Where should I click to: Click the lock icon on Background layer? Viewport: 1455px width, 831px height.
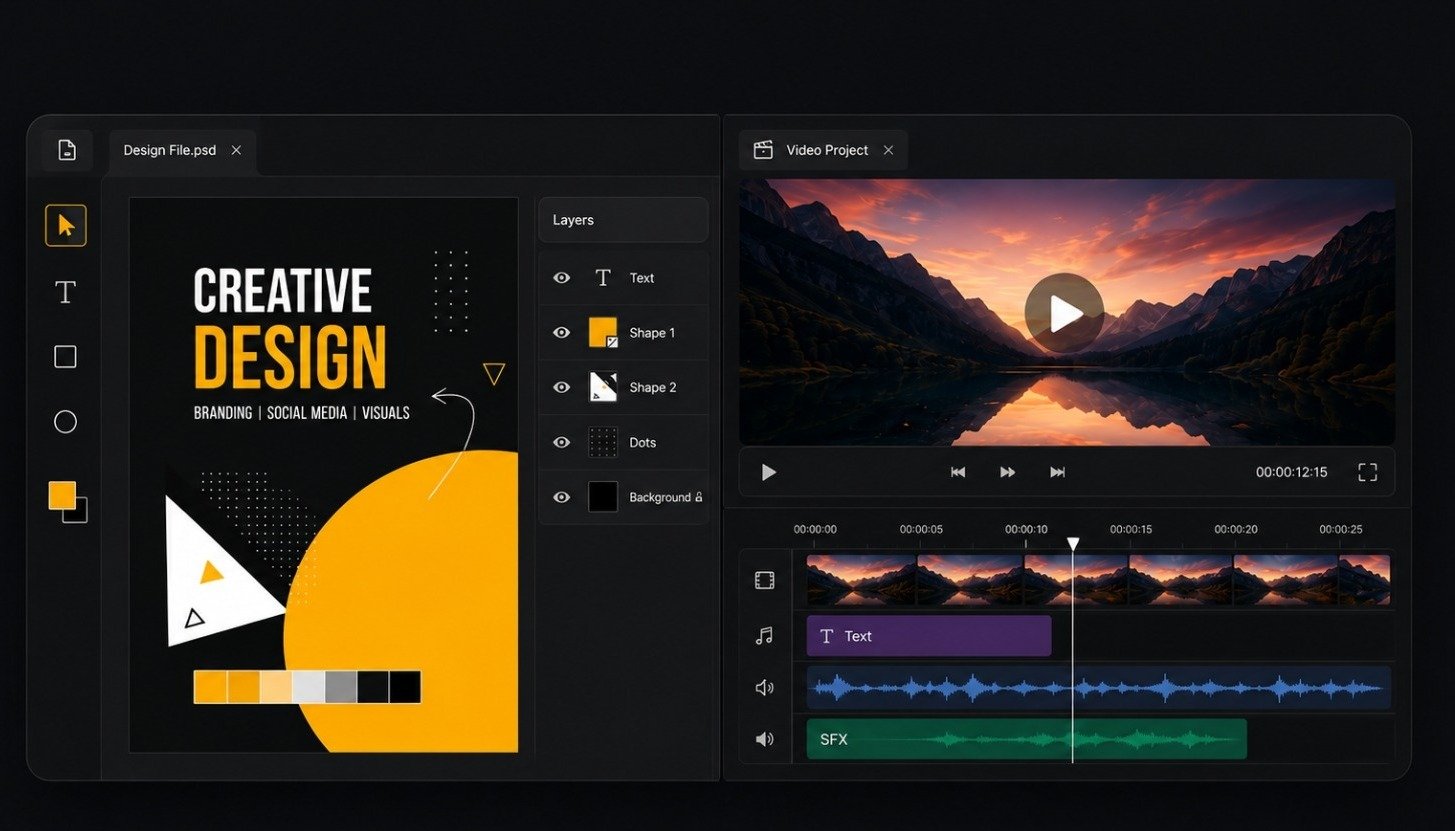pos(698,497)
